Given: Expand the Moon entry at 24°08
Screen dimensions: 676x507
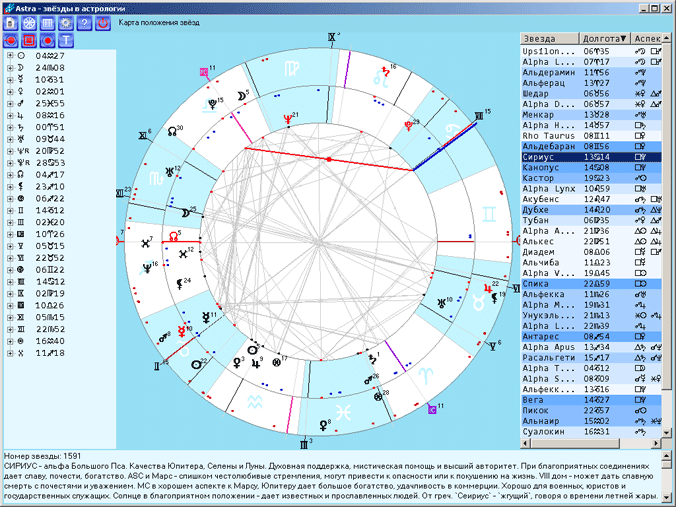Looking at the screenshot, I should pyautogui.click(x=9, y=68).
